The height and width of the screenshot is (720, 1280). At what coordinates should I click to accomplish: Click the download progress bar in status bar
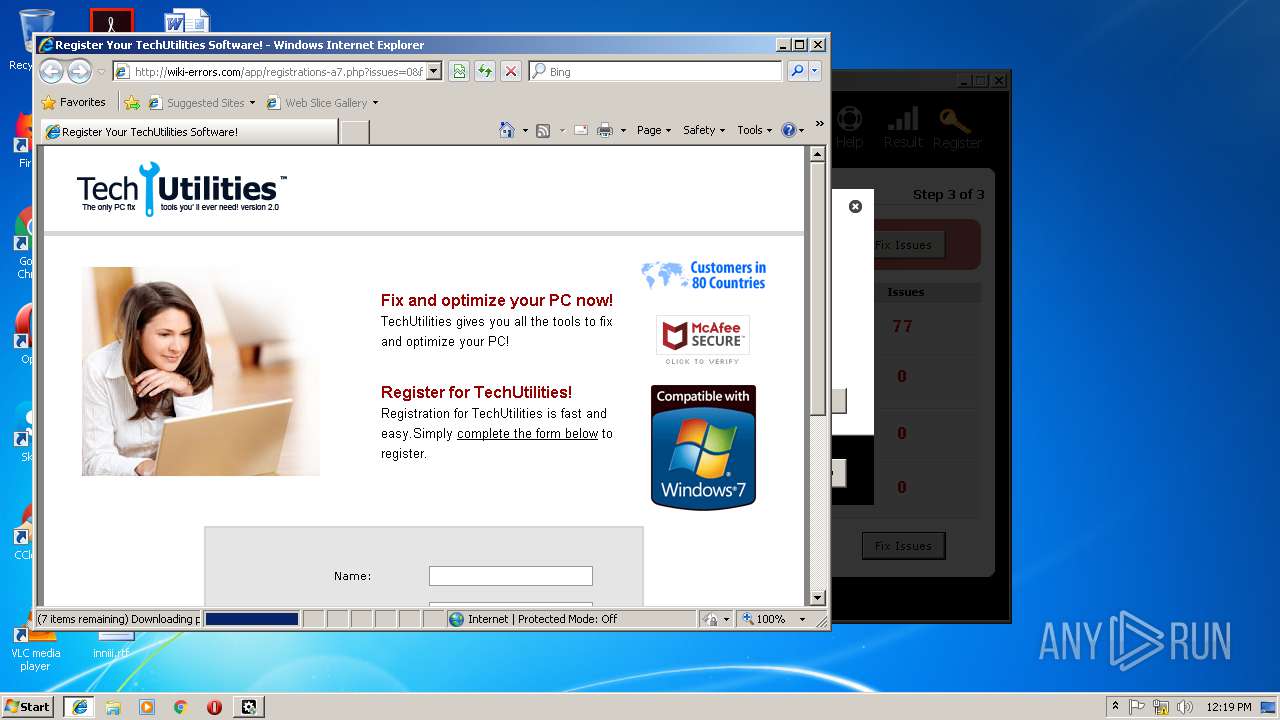click(252, 619)
